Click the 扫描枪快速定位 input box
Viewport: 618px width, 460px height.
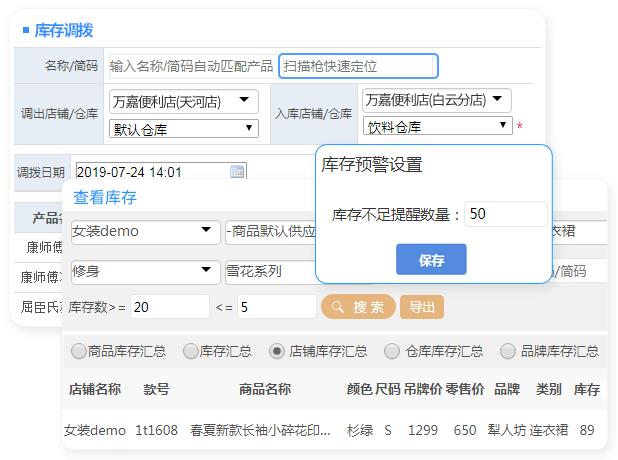(x=358, y=66)
